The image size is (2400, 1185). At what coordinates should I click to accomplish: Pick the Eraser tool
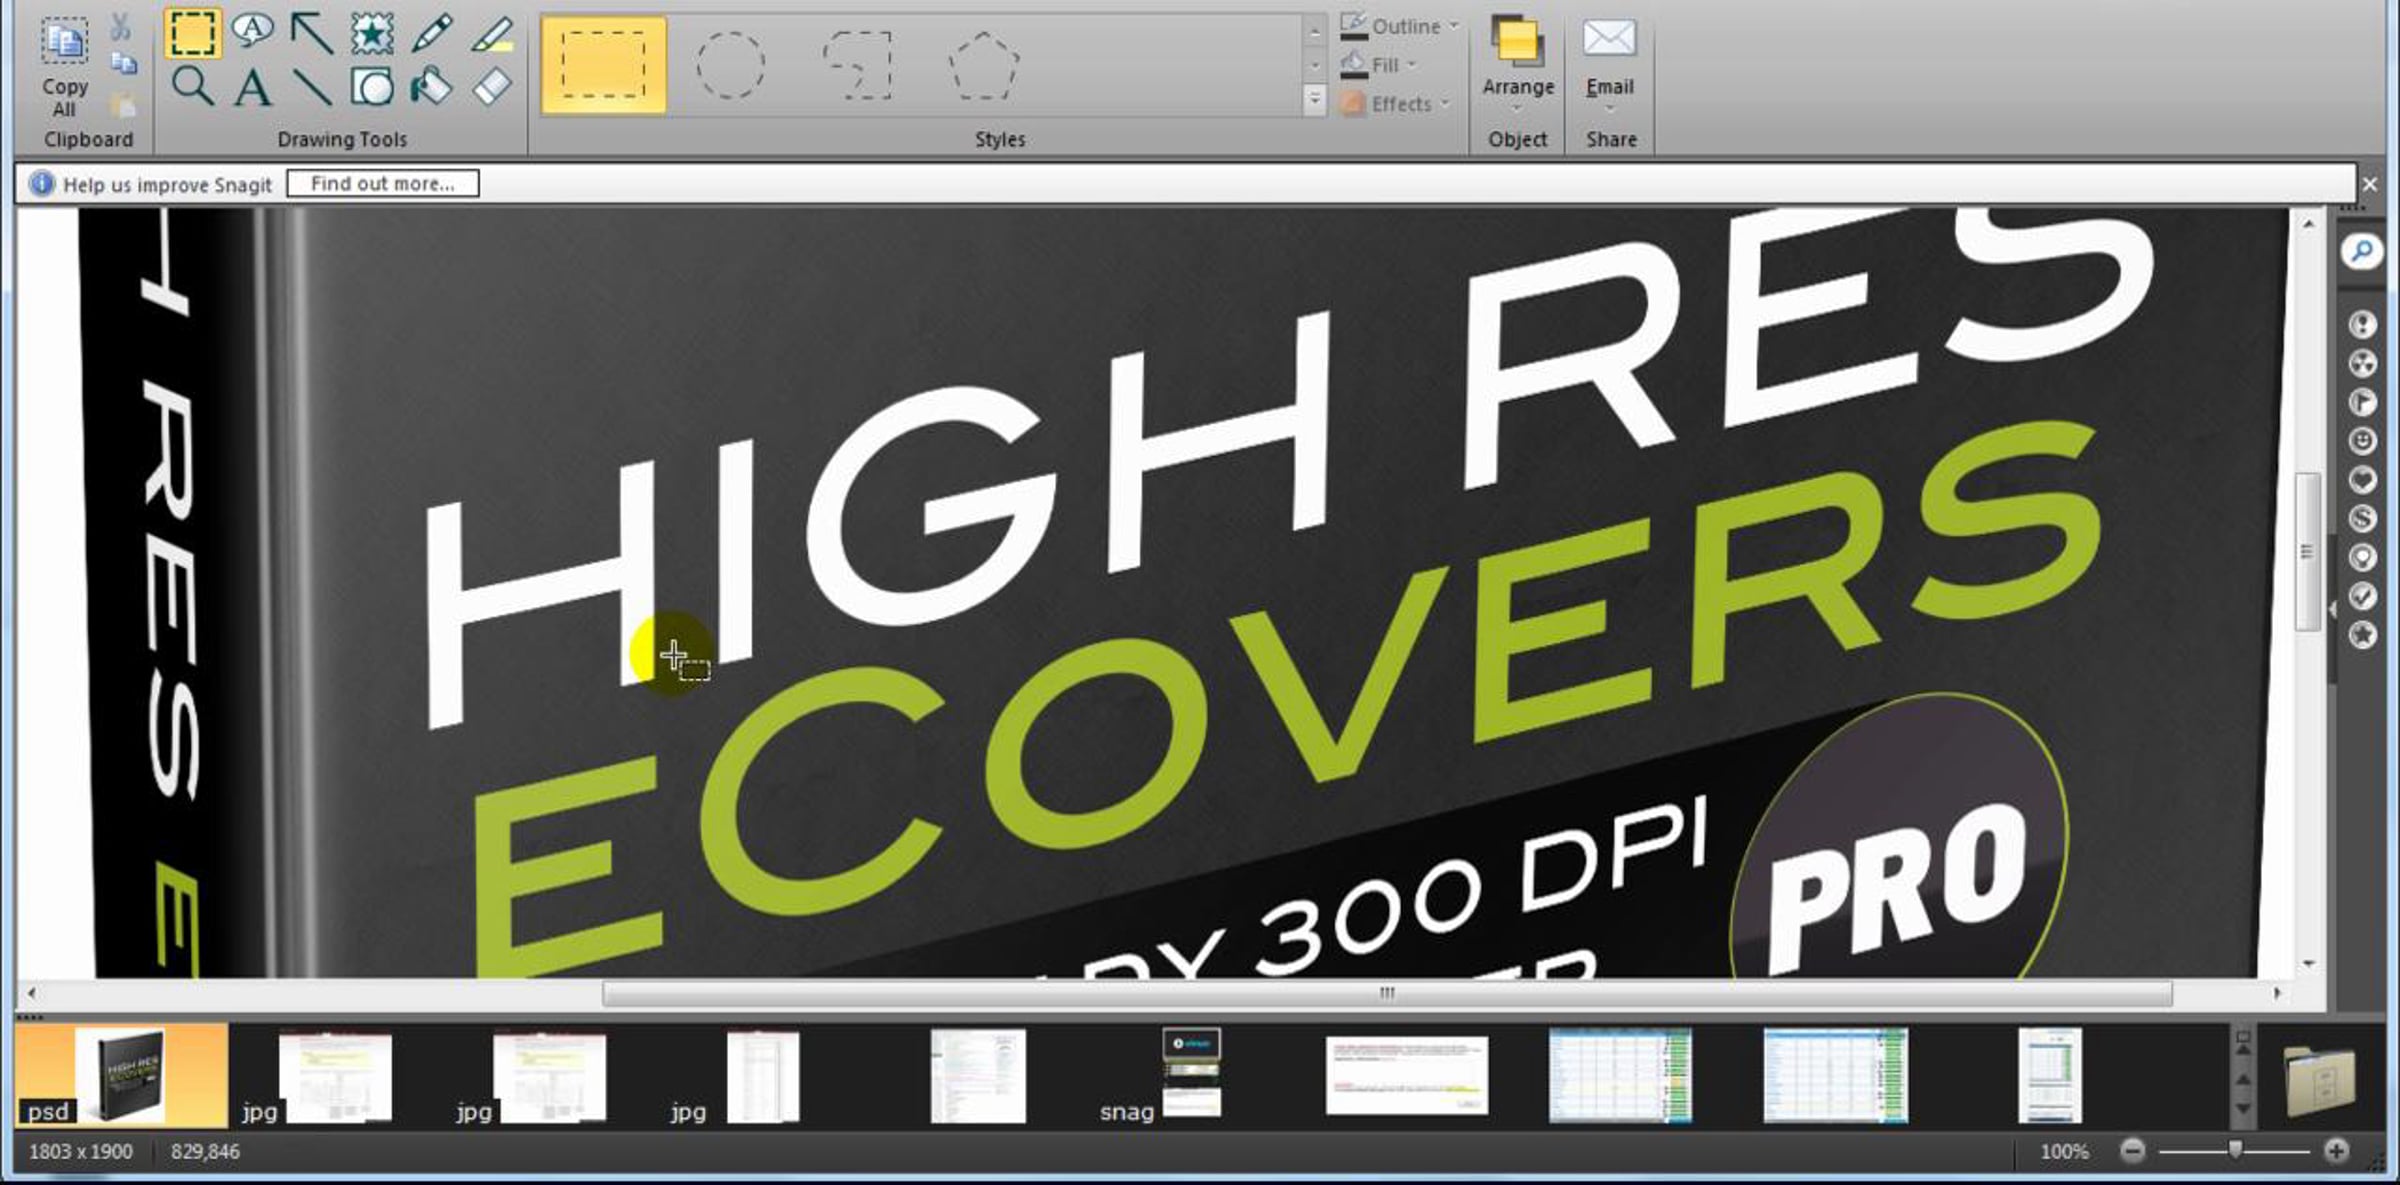(492, 87)
